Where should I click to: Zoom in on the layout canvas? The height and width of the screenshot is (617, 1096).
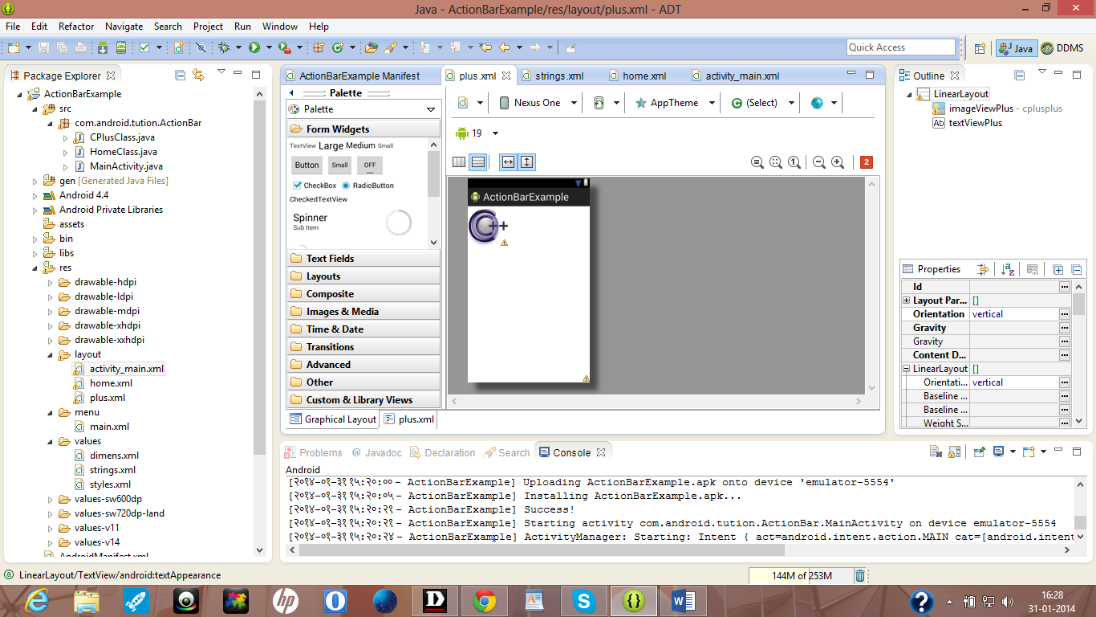coord(838,161)
